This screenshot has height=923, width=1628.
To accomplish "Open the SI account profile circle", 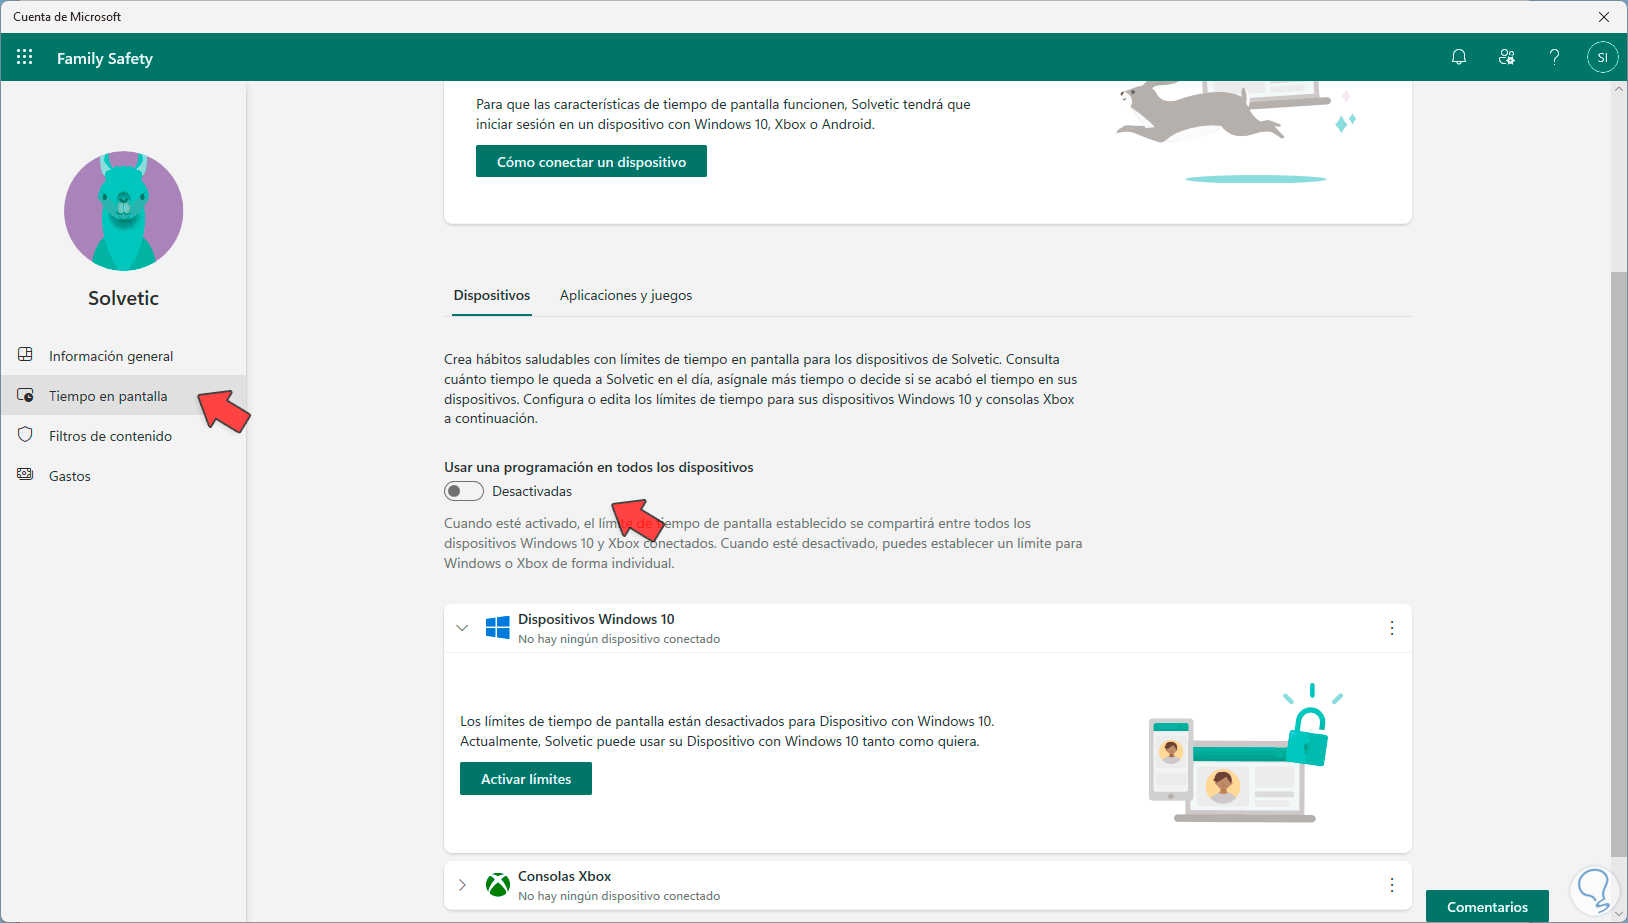I will tap(1602, 57).
